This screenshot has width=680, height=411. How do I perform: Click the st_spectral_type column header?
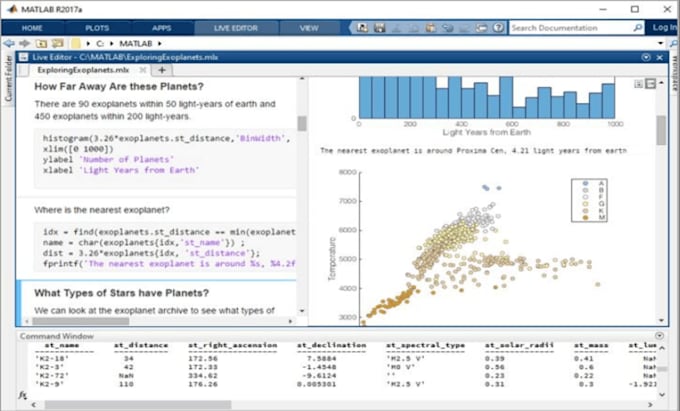tap(425, 346)
